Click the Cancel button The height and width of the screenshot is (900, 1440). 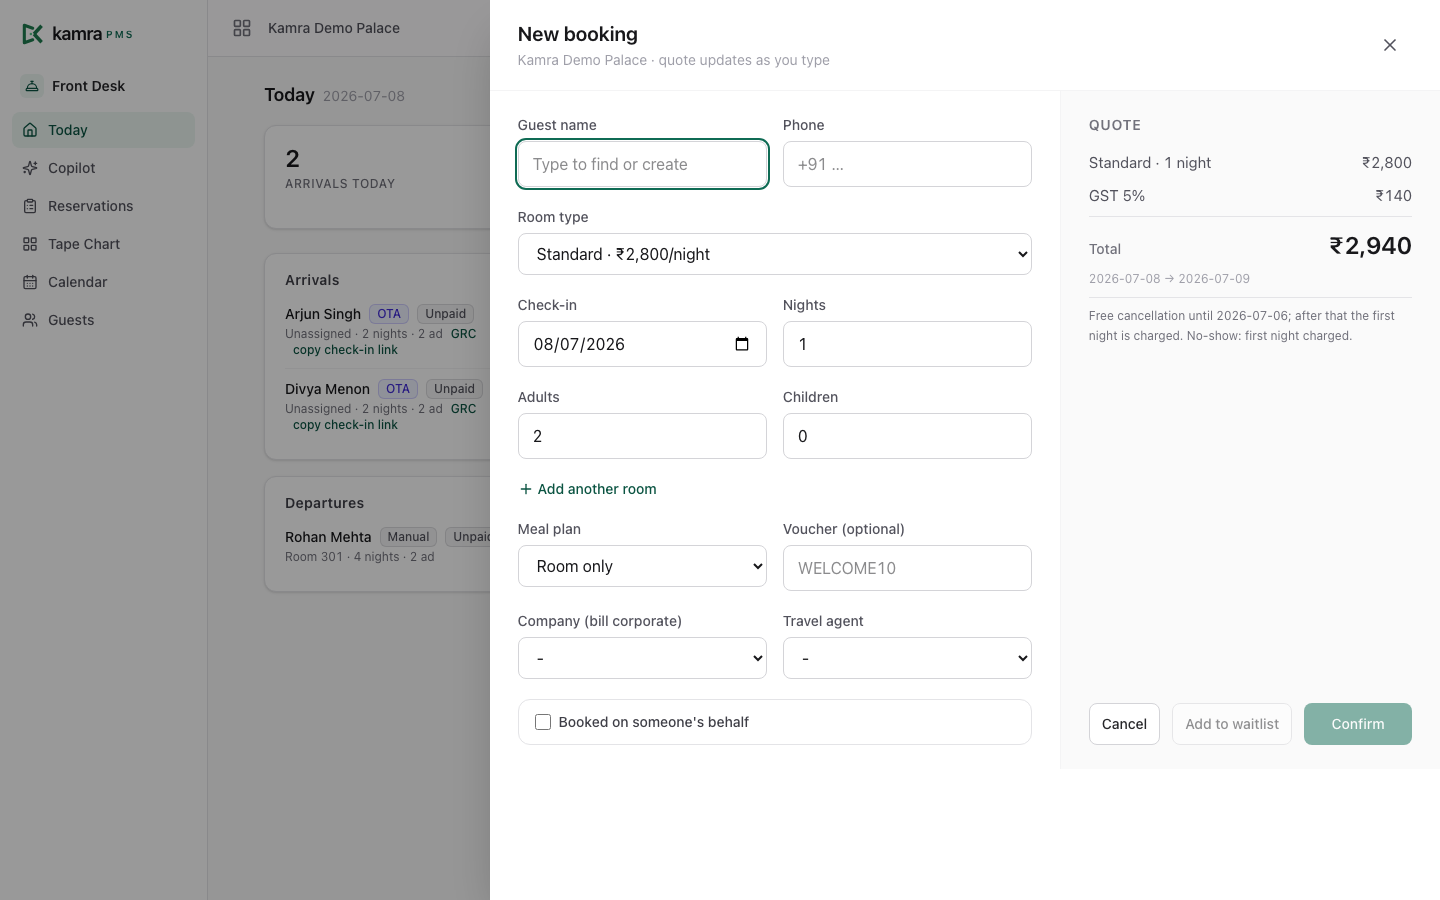pos(1124,724)
